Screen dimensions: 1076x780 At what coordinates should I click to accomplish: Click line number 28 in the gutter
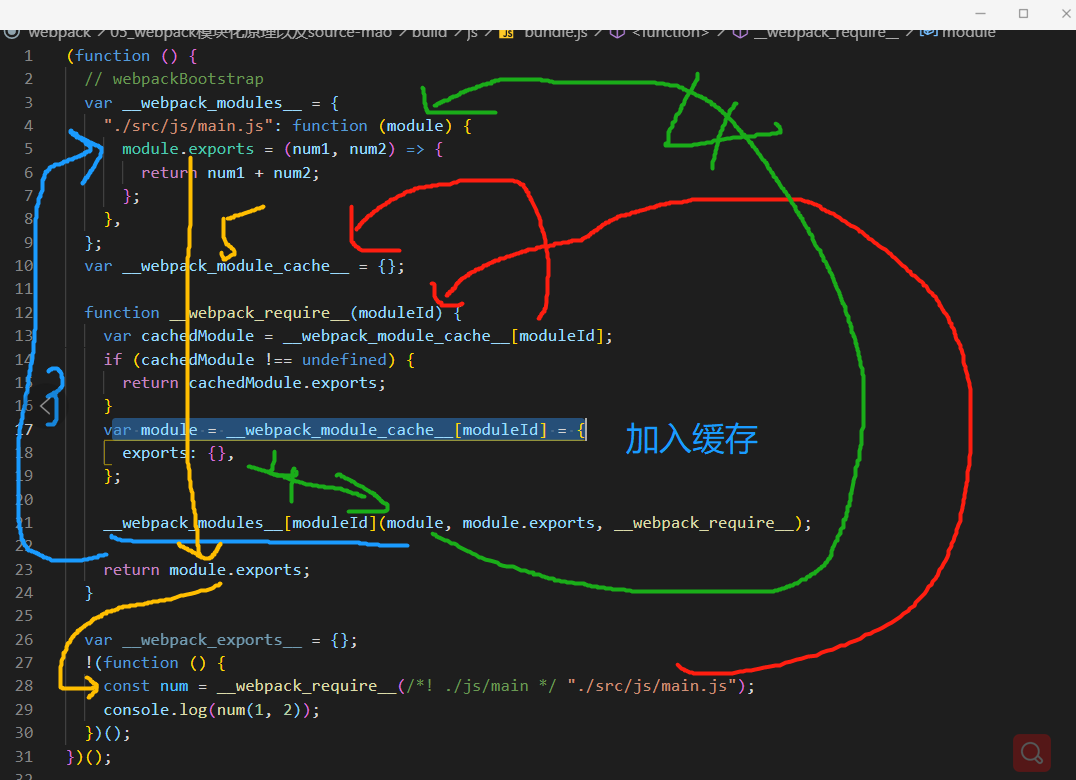[x=23, y=686]
